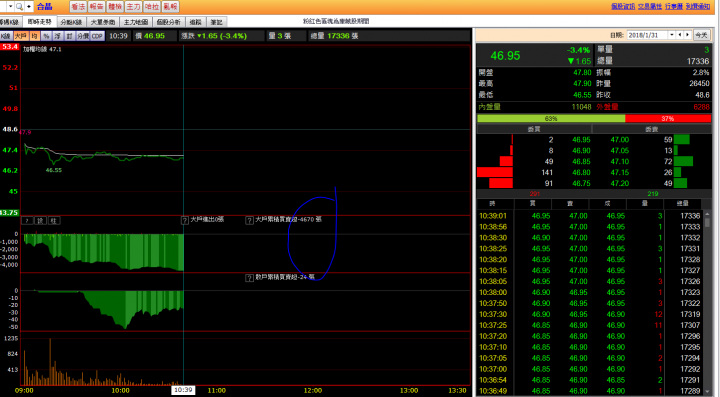Toggle the 分價 button in chart toolbar

pos(83,36)
